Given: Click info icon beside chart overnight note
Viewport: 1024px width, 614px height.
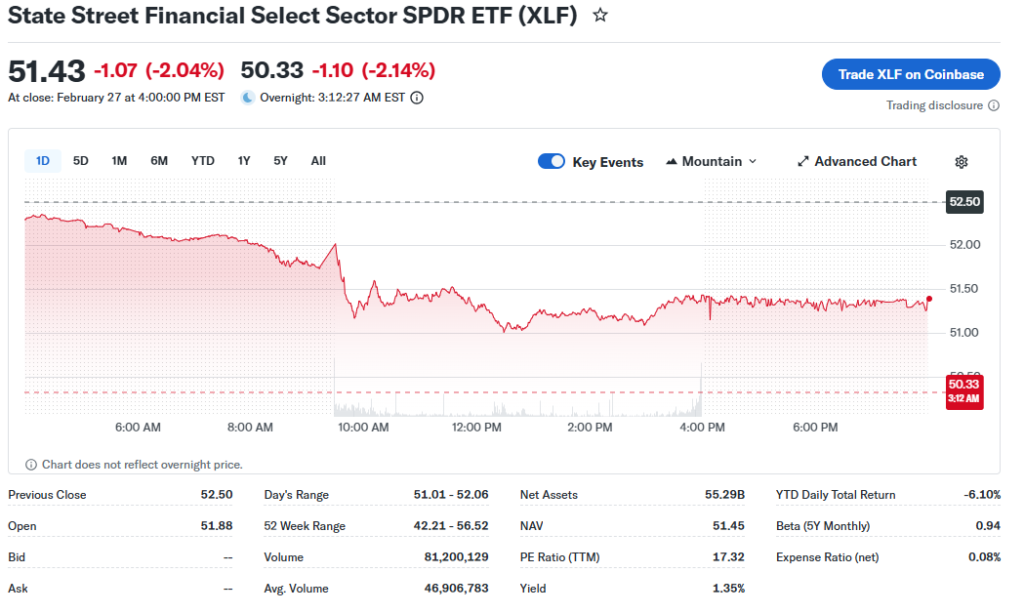Looking at the screenshot, I should pyautogui.click(x=31, y=464).
